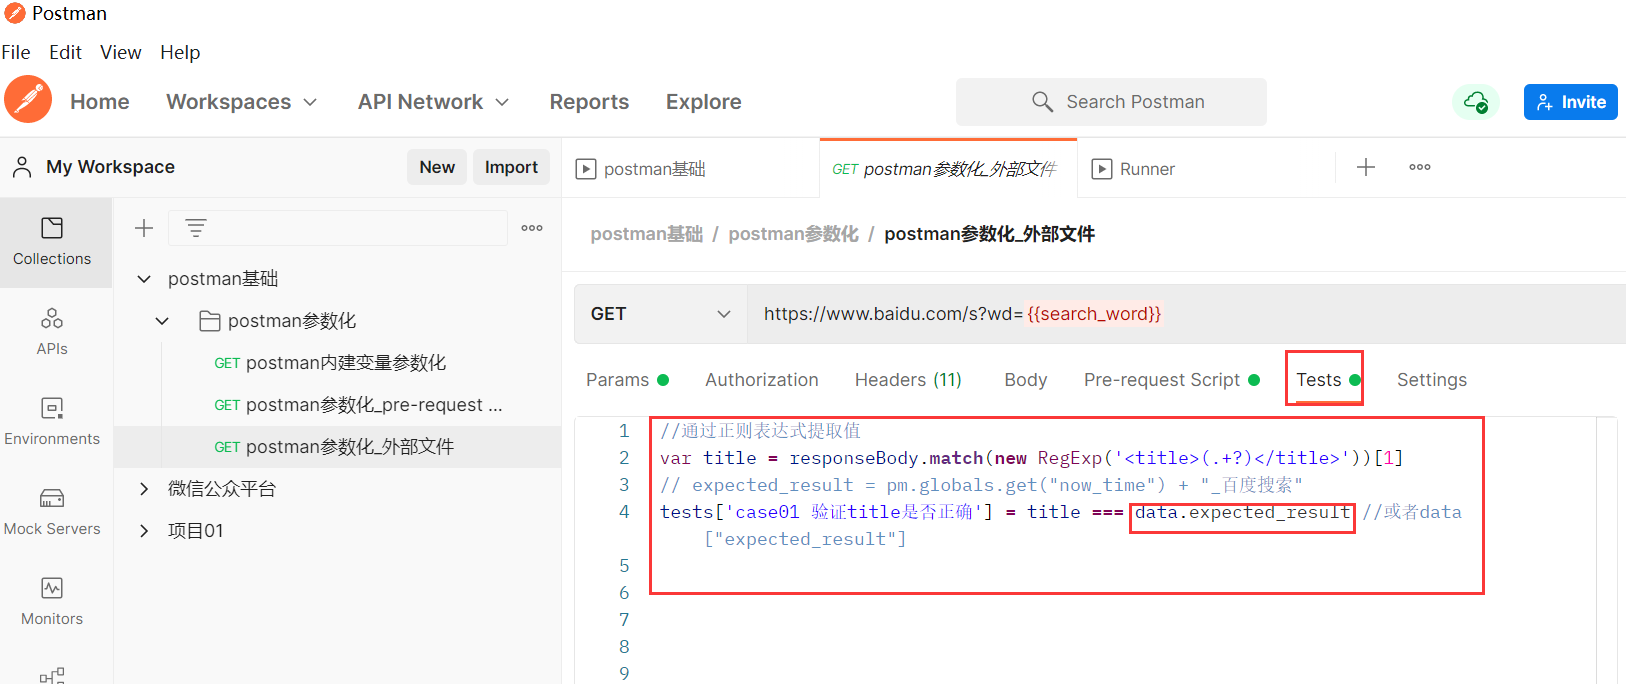
Task: Open the File menu
Action: [x=16, y=52]
